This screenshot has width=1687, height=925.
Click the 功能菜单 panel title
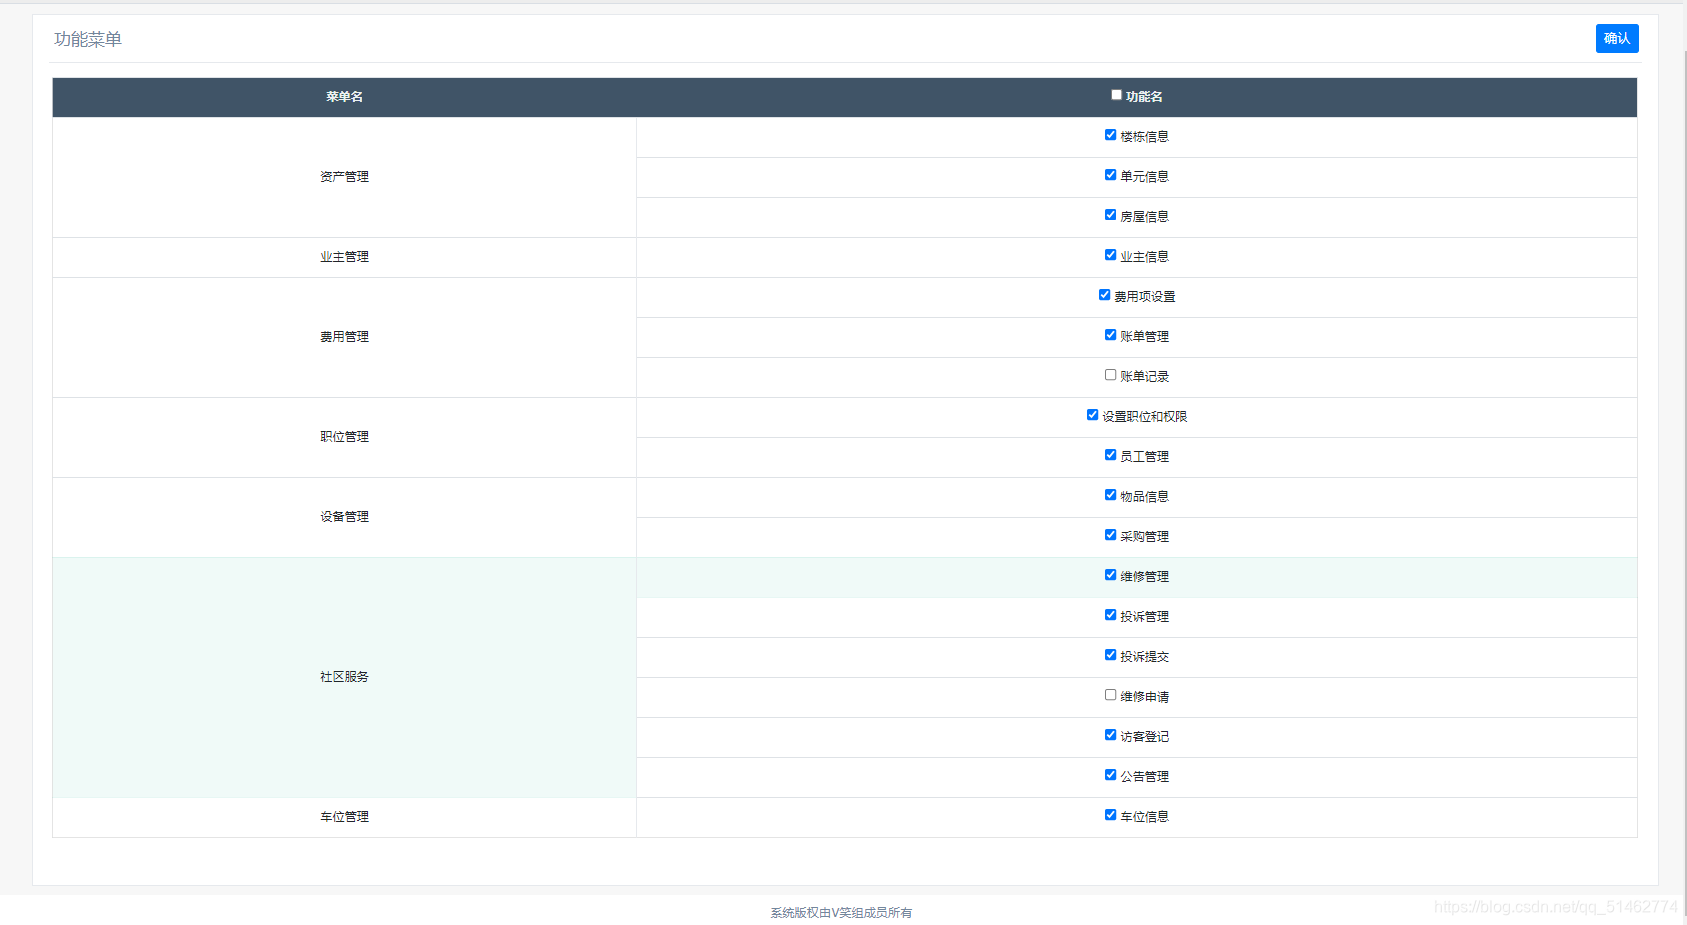88,39
